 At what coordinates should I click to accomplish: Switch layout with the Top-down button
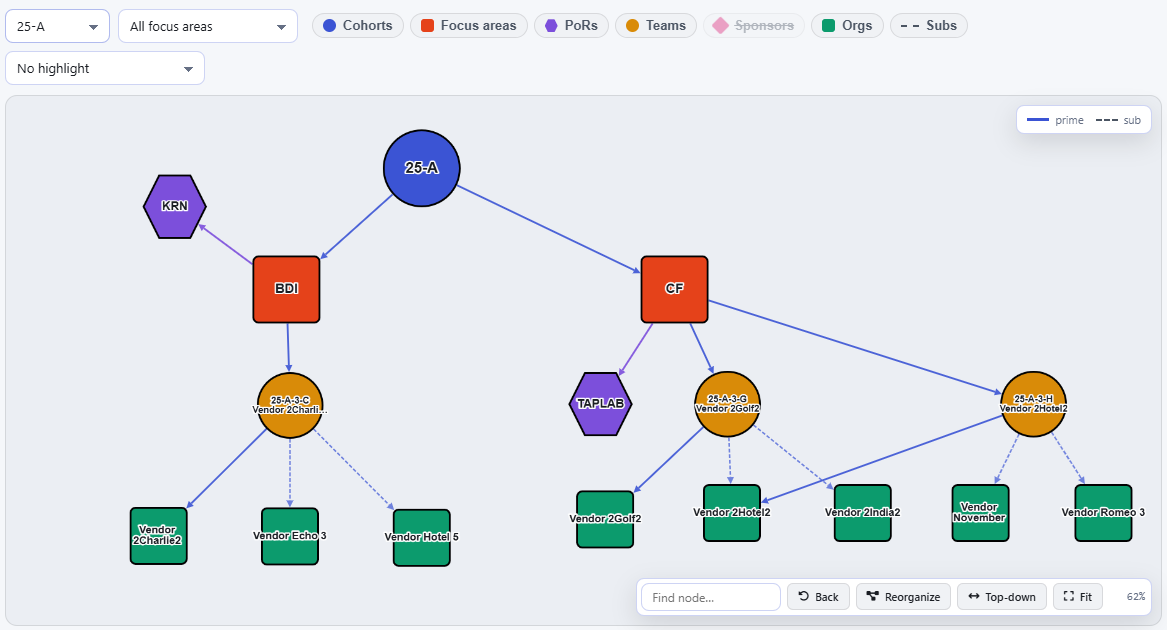click(1001, 596)
